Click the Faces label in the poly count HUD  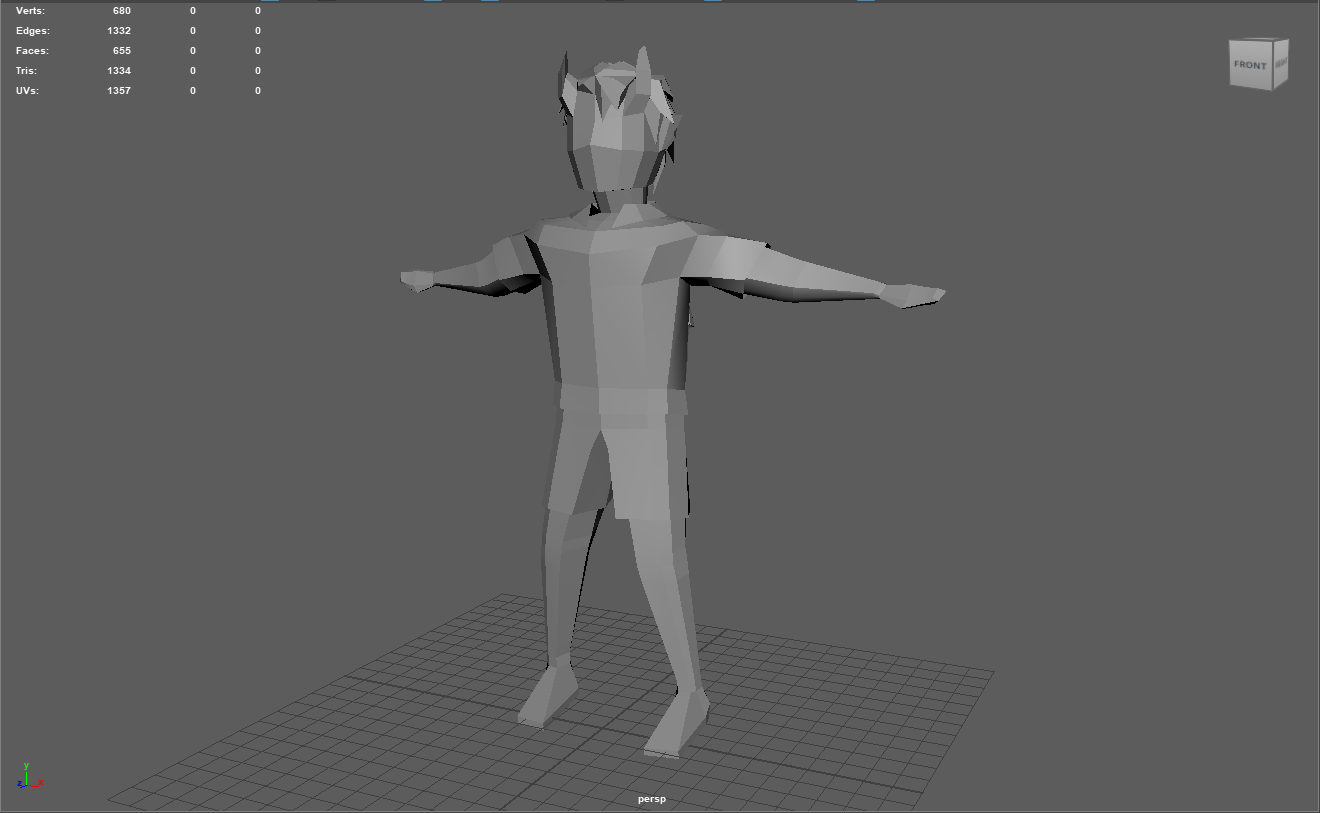[32, 51]
